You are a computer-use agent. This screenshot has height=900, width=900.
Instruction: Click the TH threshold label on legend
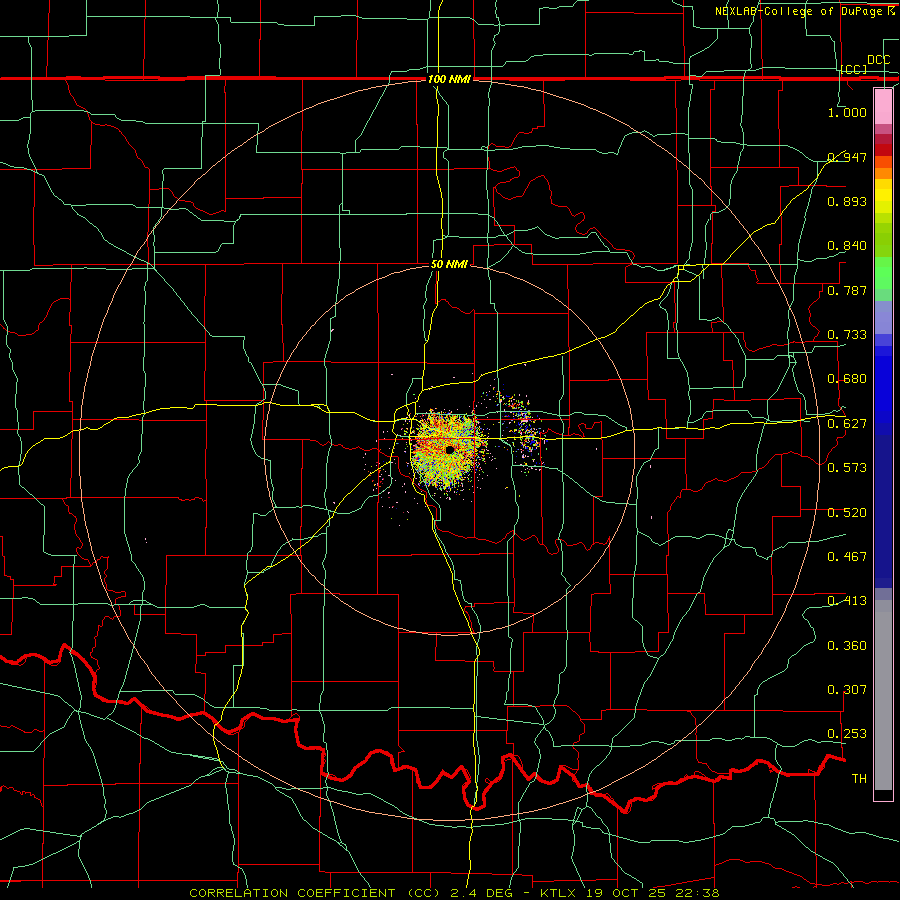[859, 779]
